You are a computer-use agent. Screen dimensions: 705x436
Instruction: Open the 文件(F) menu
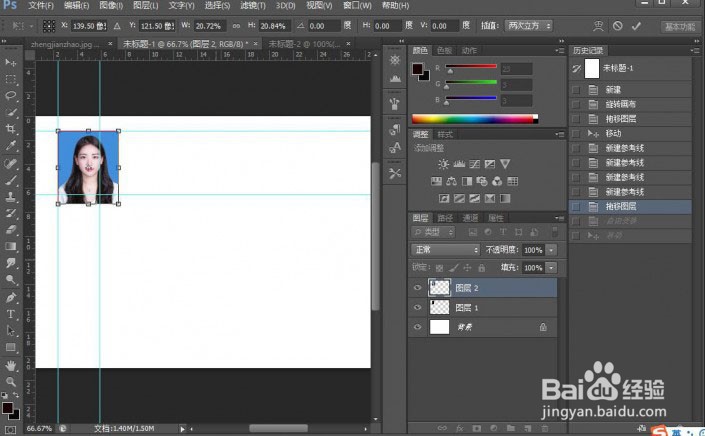click(x=41, y=6)
